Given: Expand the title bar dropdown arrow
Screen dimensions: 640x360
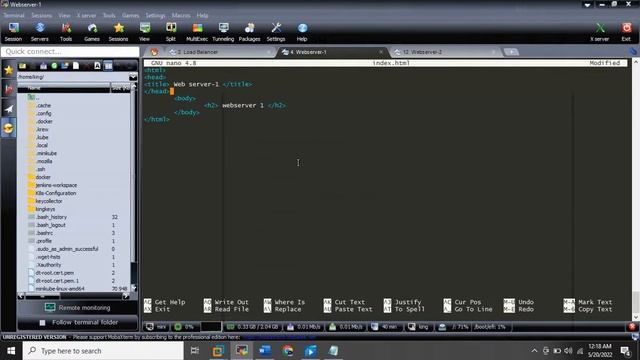Looking at the screenshot, I should click(x=587, y=5).
